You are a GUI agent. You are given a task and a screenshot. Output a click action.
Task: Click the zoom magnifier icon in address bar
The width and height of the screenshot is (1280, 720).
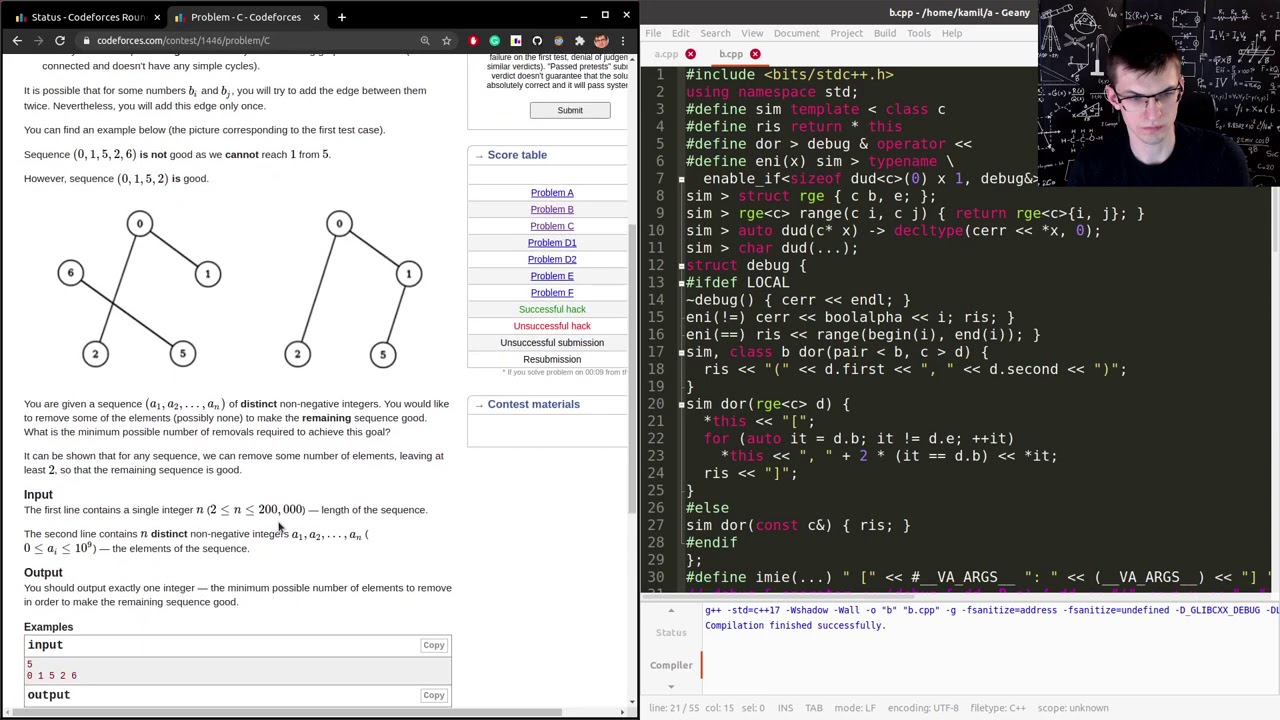click(x=425, y=41)
